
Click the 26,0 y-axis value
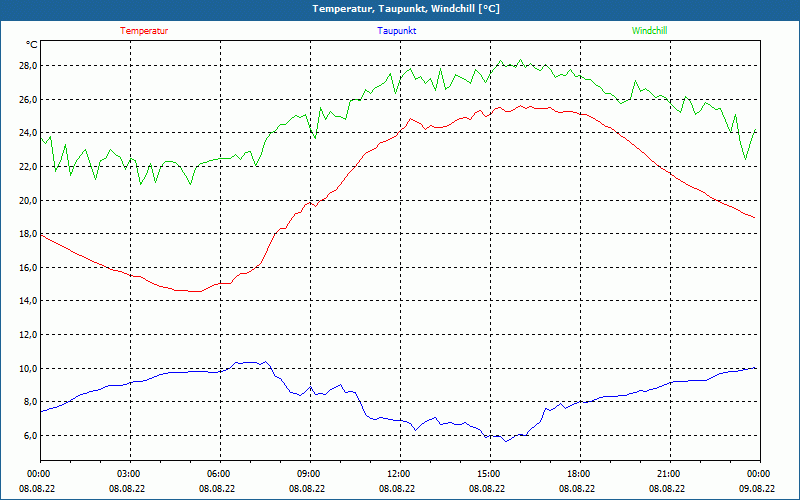pos(28,99)
